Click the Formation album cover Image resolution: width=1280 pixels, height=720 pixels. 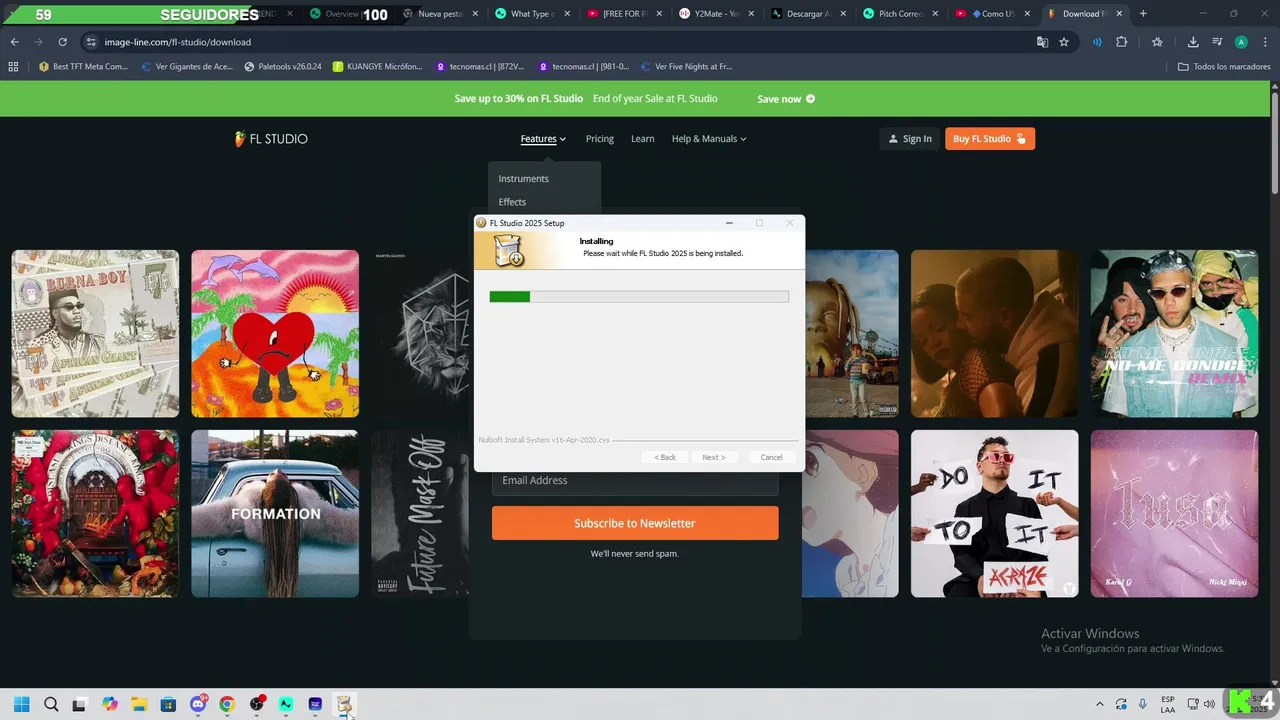(275, 514)
